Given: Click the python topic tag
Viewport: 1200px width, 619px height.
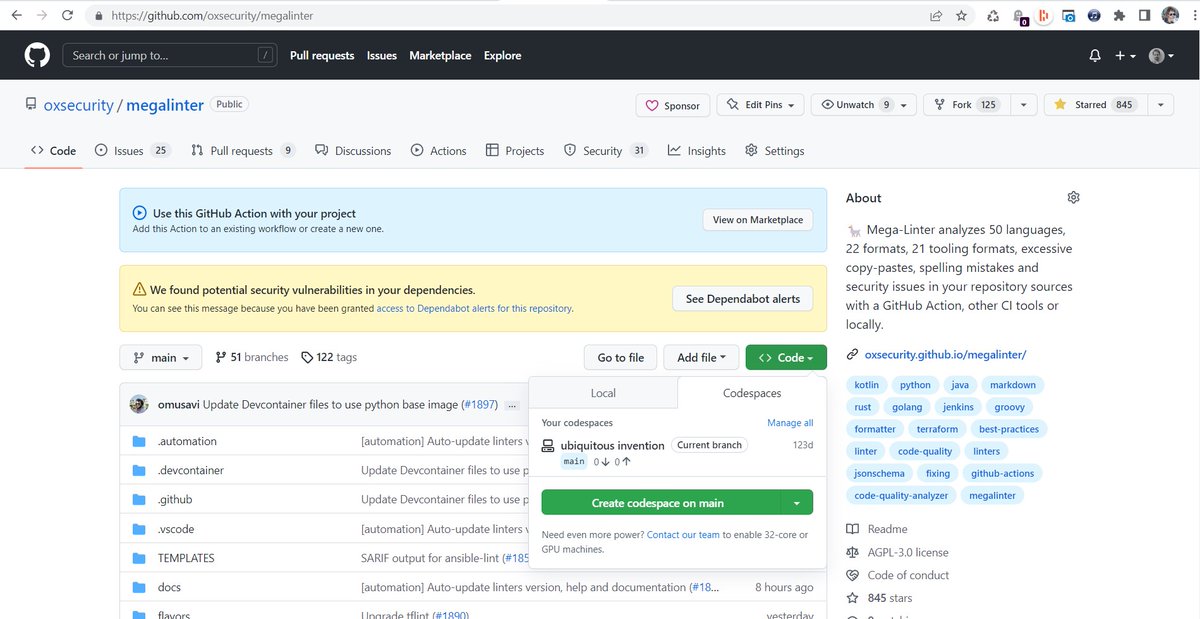Looking at the screenshot, I should pyautogui.click(x=914, y=384).
